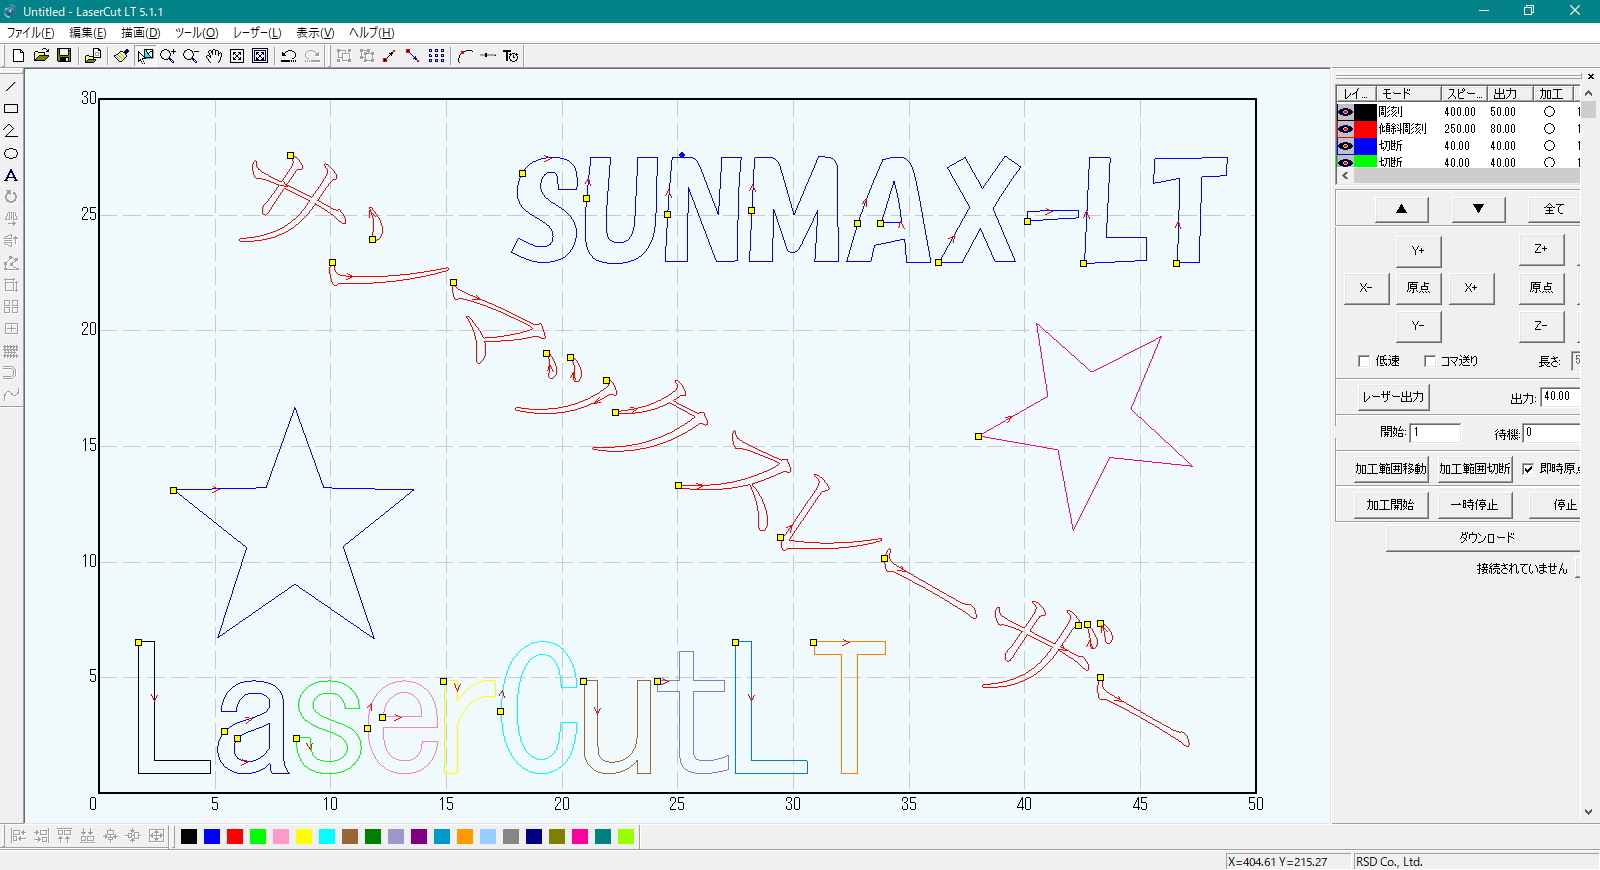The width and height of the screenshot is (1600, 870).
Task: Click the blue-red diagonal line direction icon
Action: 413,56
